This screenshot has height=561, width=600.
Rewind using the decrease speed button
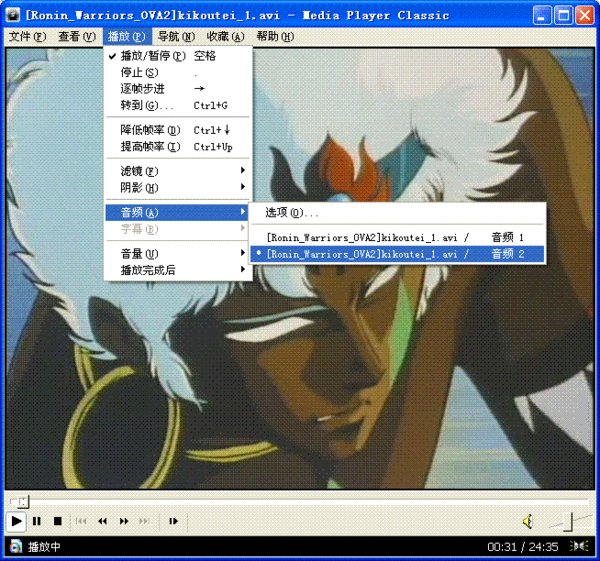point(103,521)
